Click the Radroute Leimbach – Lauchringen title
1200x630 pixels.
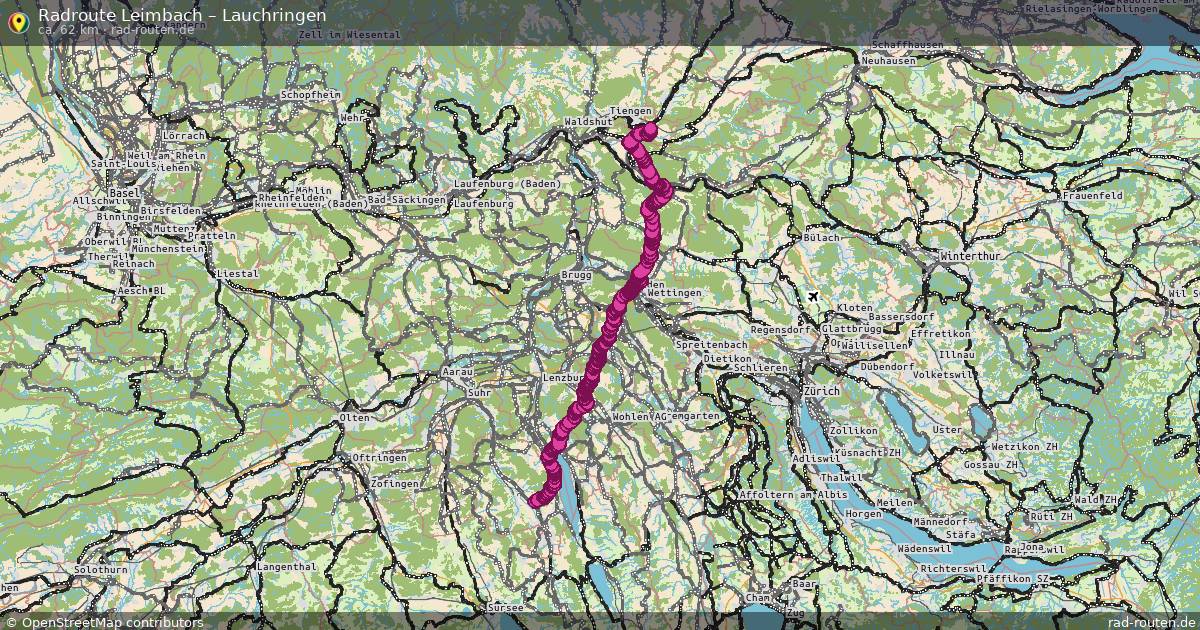(182, 15)
